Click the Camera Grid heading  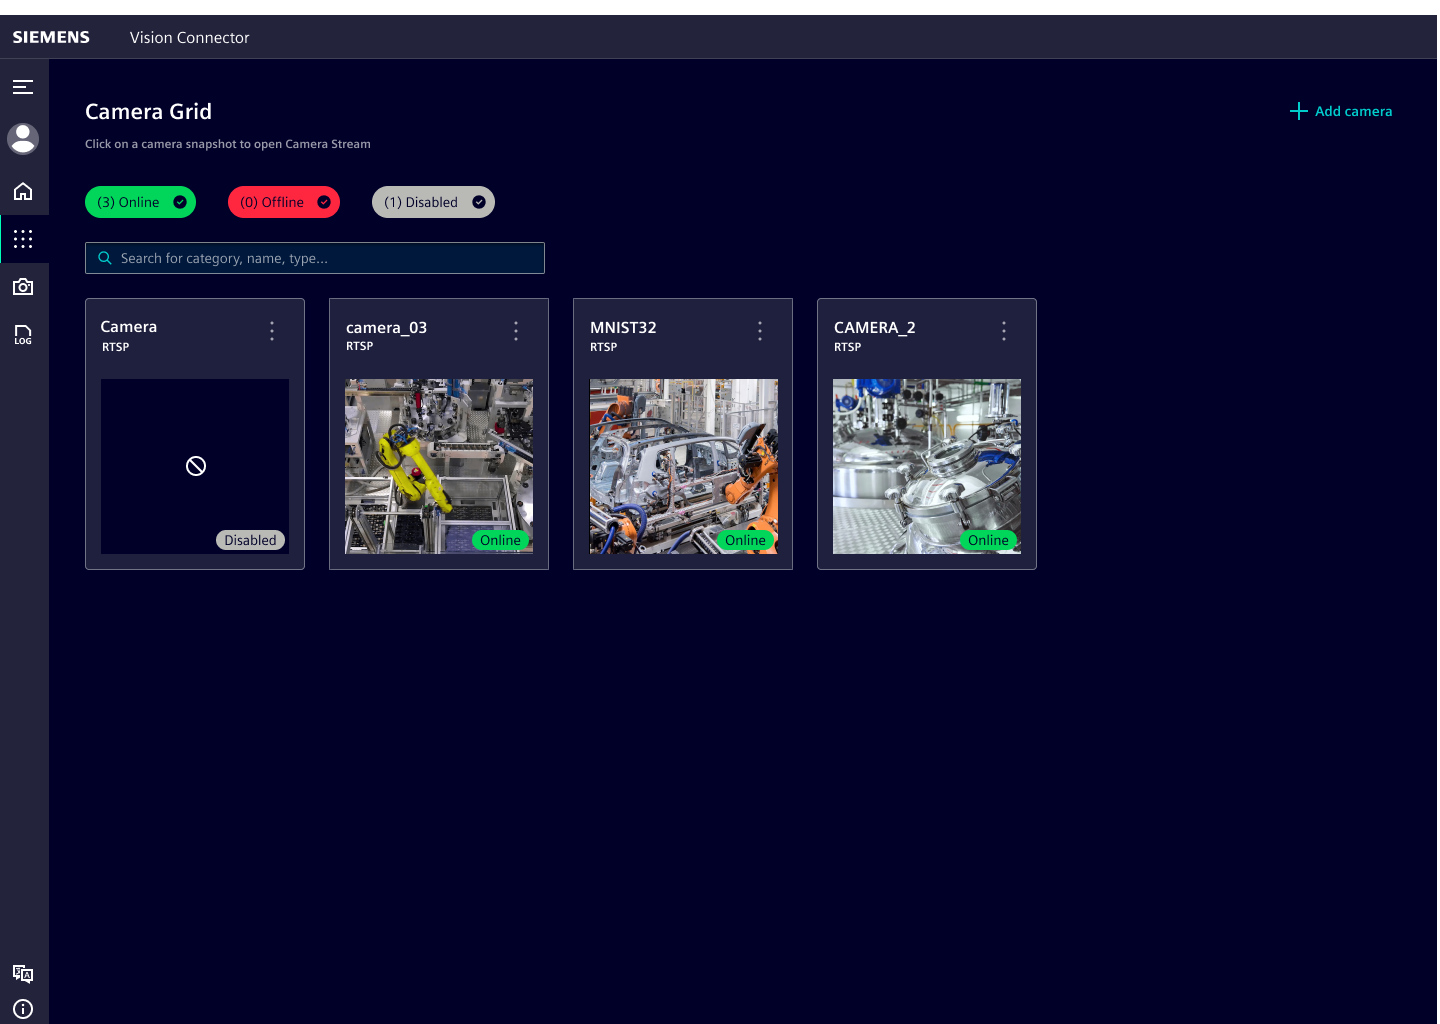tap(148, 111)
